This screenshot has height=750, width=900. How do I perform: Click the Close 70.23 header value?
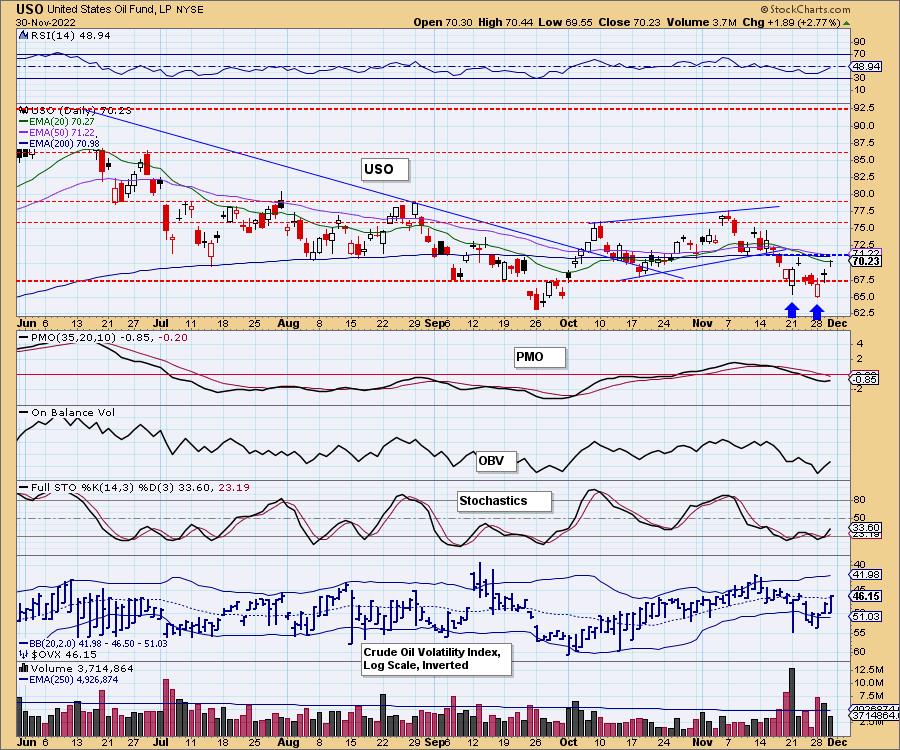629,22
